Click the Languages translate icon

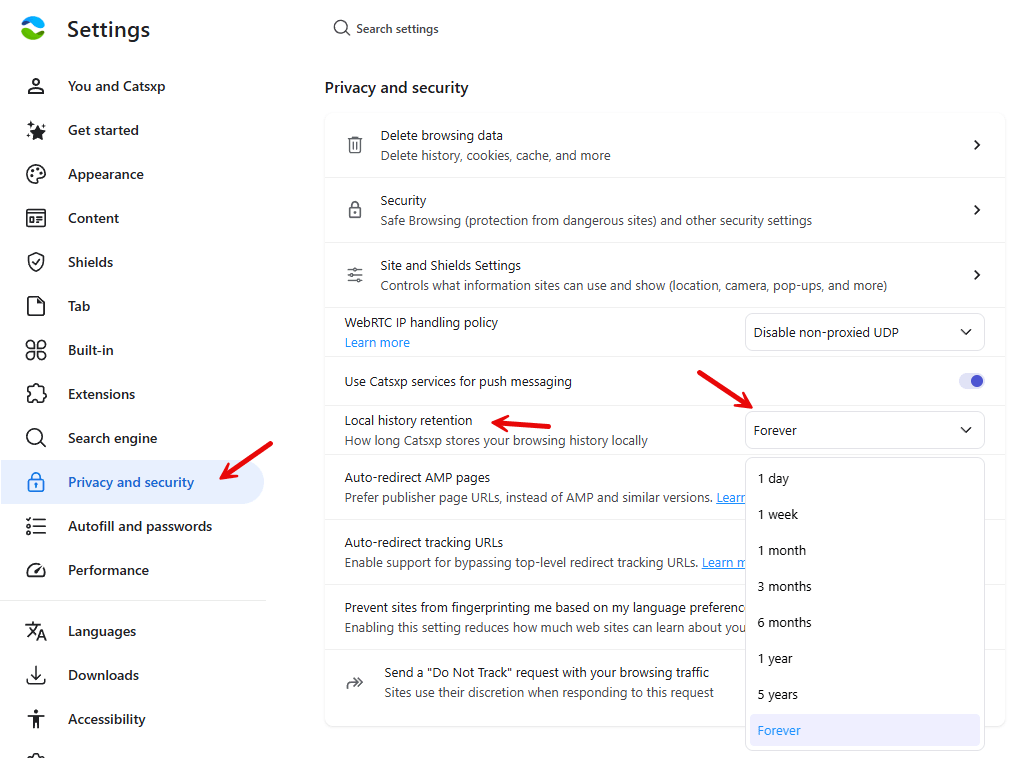(x=36, y=631)
